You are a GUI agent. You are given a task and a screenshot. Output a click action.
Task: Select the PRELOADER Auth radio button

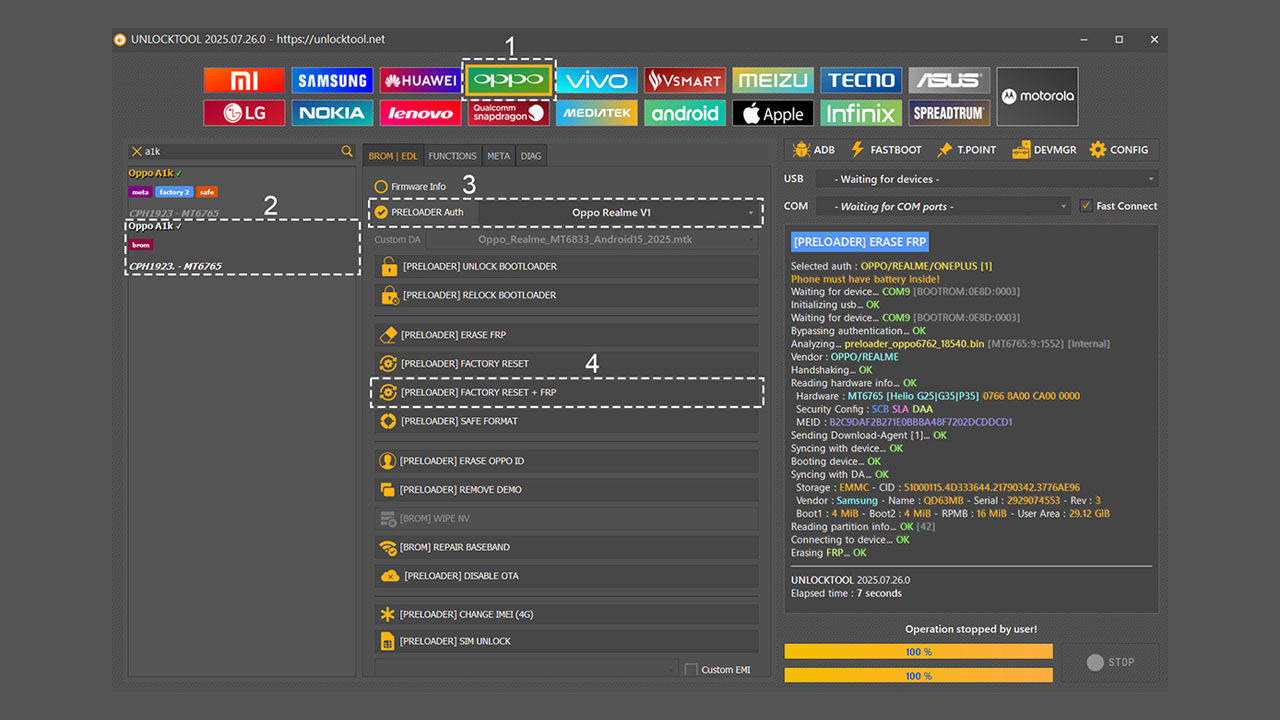pyautogui.click(x=381, y=212)
